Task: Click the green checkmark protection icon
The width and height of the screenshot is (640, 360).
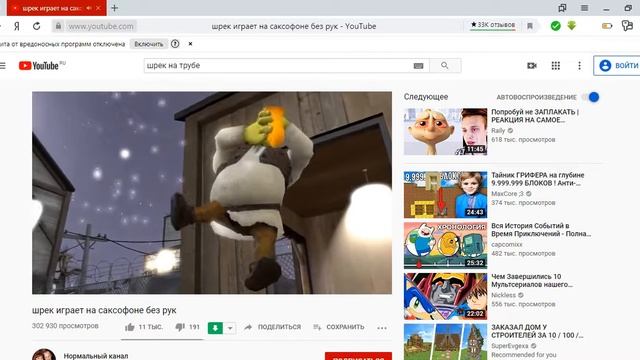Action: pyautogui.click(x=556, y=26)
